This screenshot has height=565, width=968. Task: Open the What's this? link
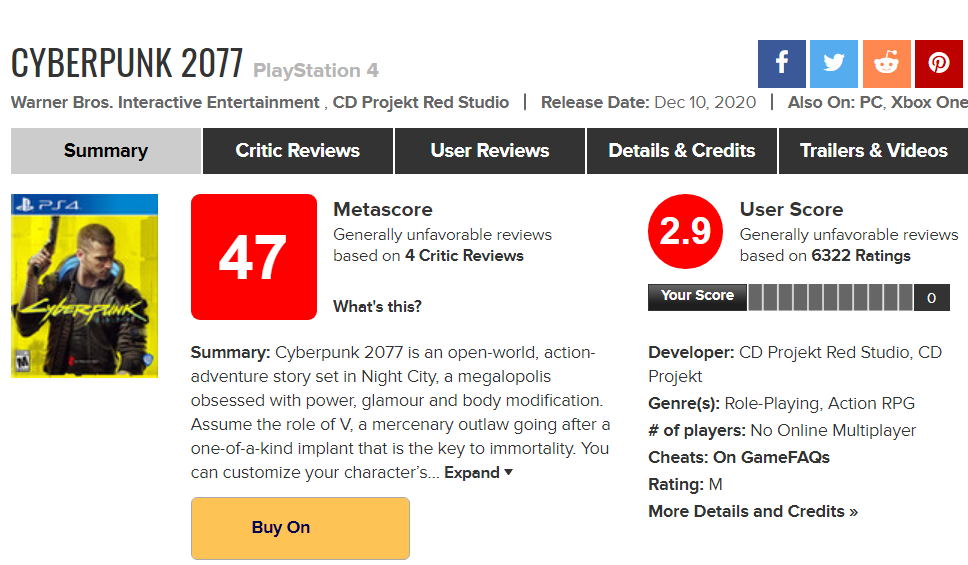point(377,306)
